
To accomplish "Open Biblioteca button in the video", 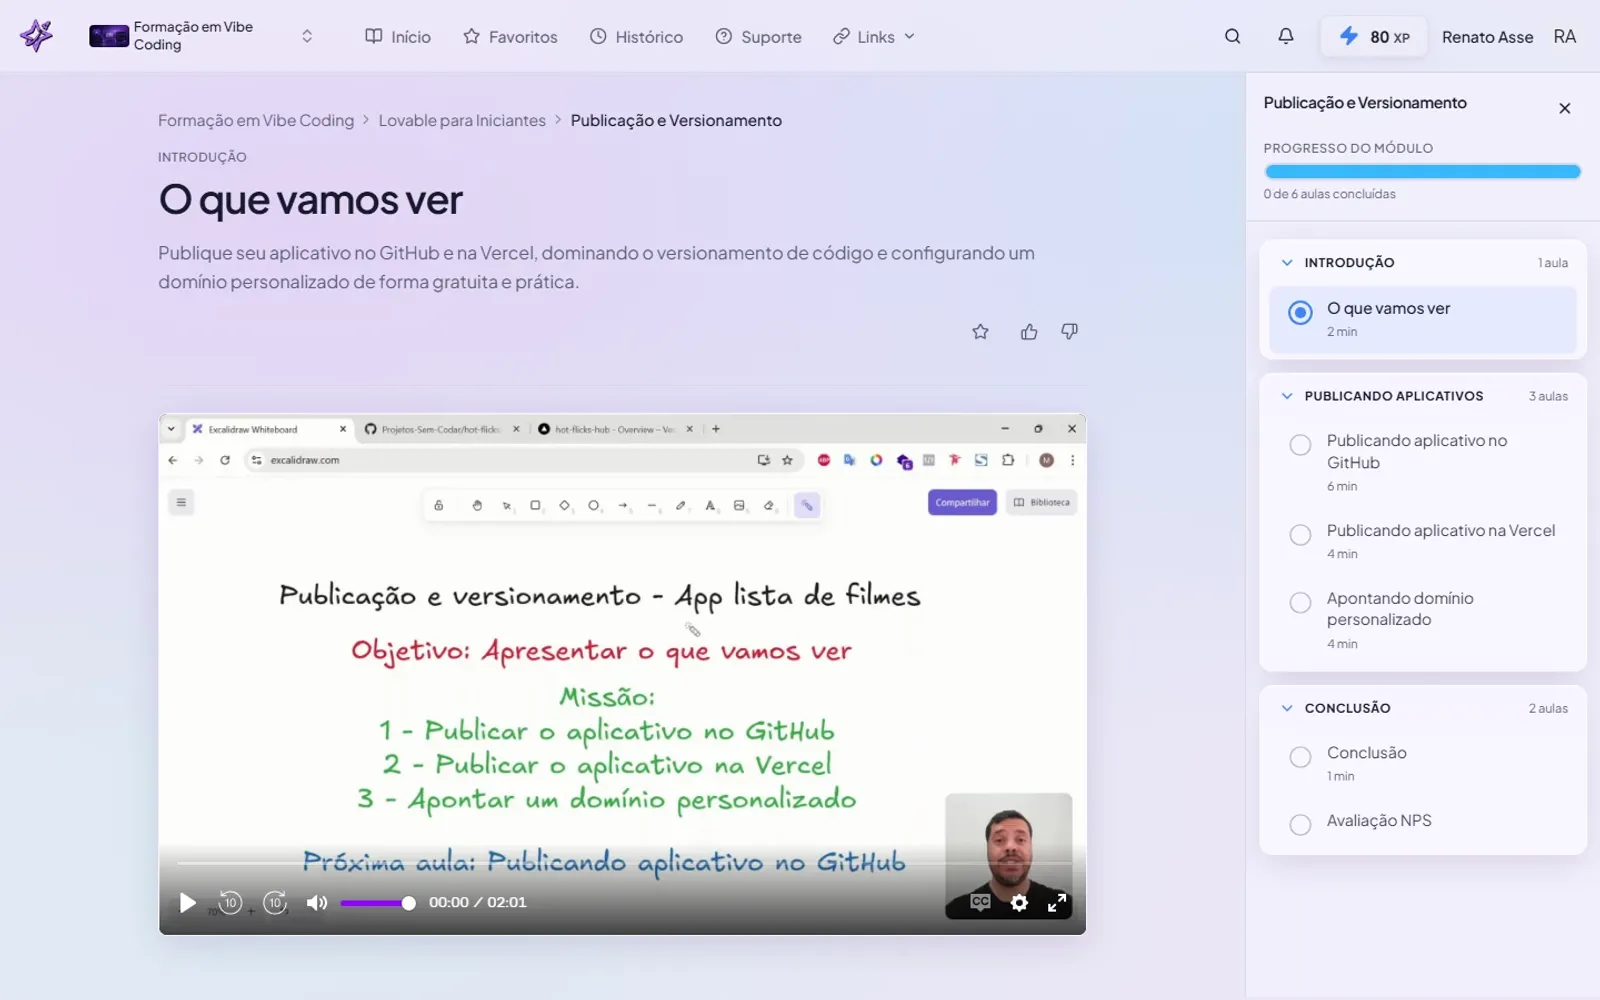I will (1041, 502).
